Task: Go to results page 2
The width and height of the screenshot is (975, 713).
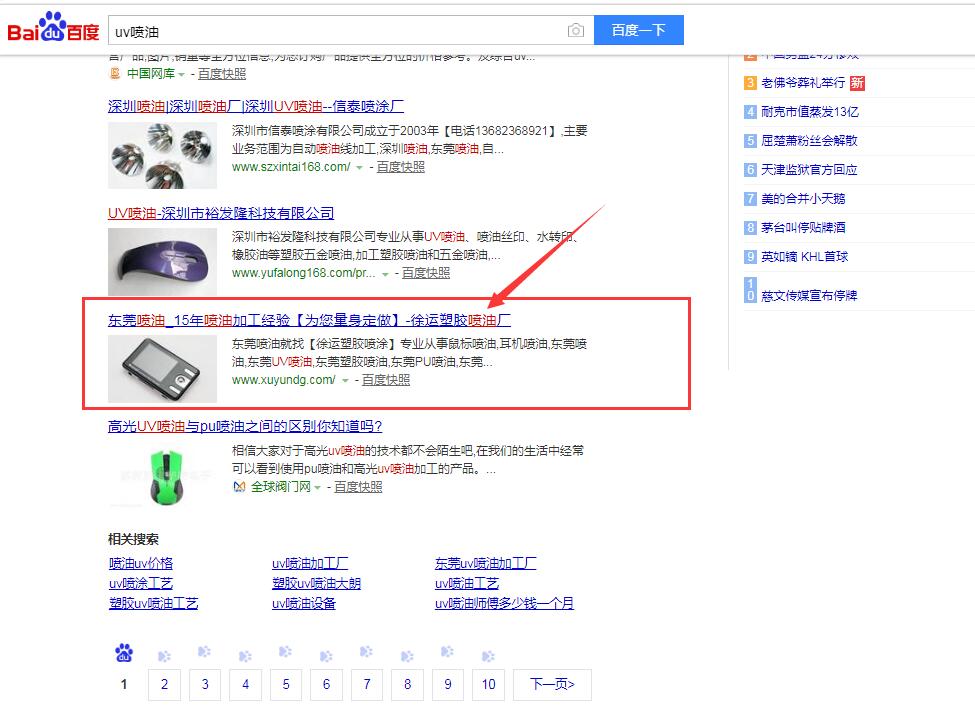Action: (164, 685)
